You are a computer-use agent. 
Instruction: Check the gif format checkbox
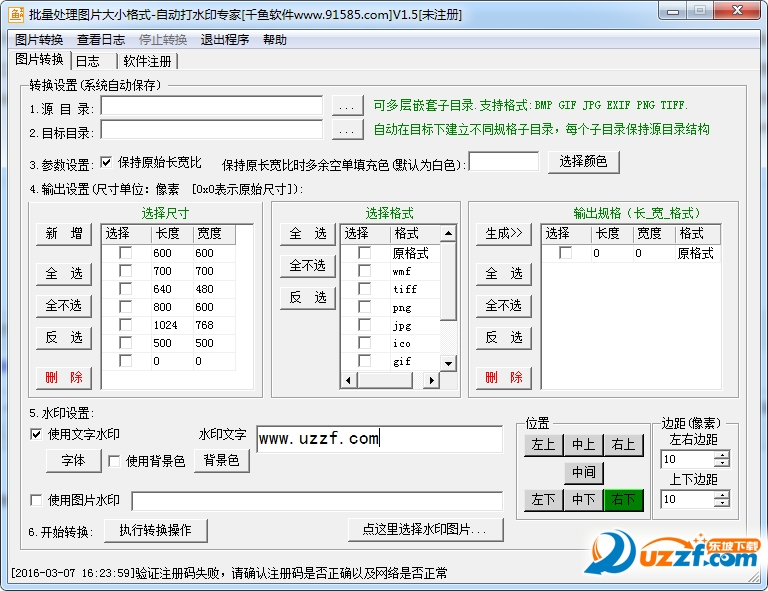coord(364,361)
